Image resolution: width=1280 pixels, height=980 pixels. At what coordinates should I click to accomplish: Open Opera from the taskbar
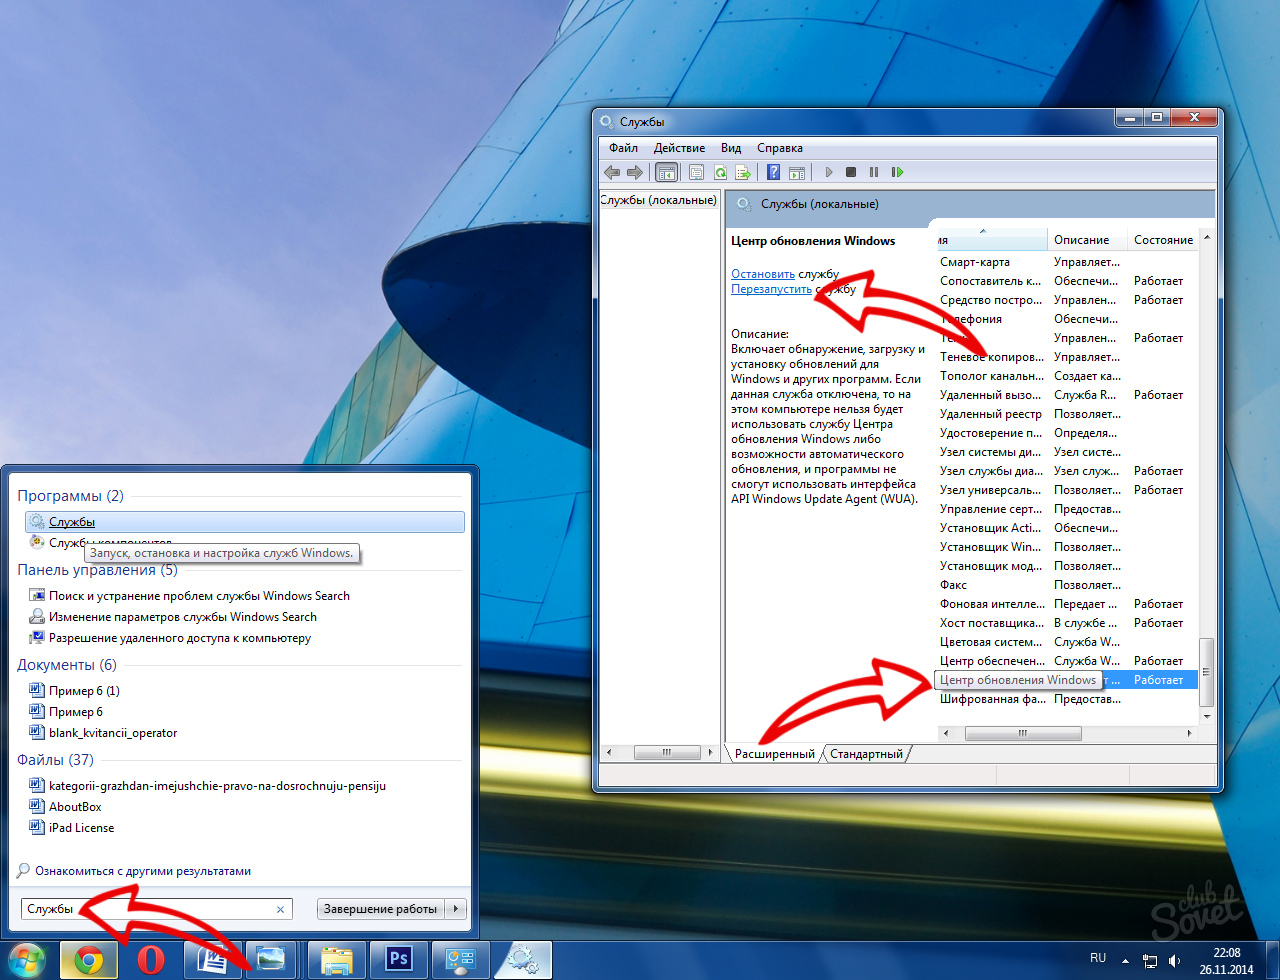tap(151, 960)
